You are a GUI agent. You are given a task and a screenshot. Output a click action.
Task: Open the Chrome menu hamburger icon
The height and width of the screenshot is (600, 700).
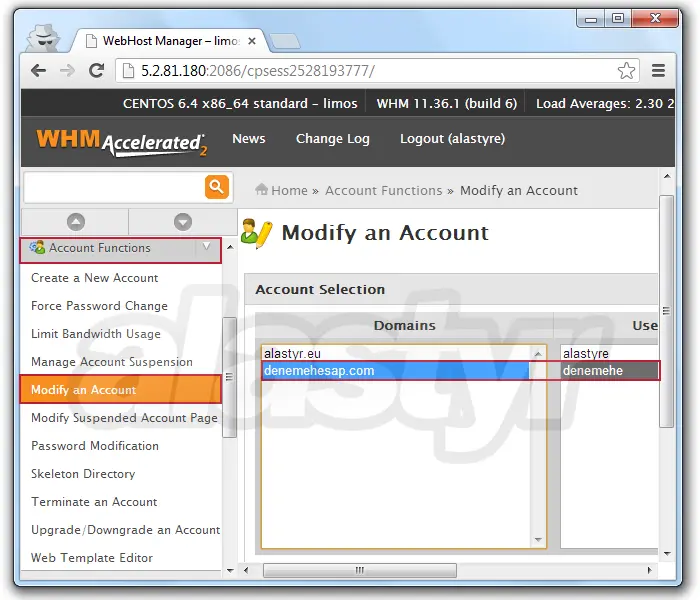pyautogui.click(x=658, y=71)
